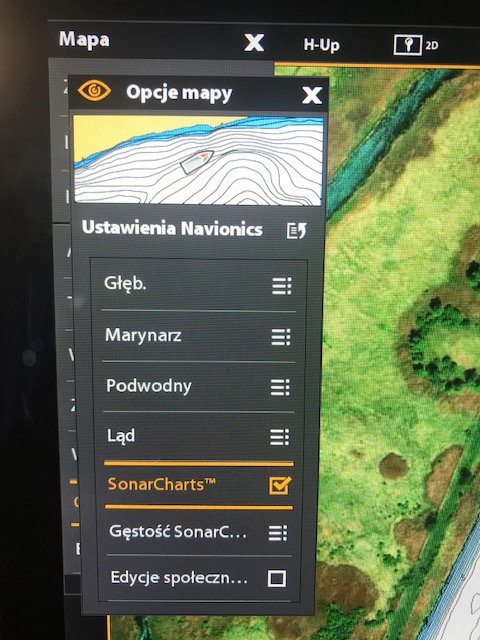This screenshot has width=480, height=640.
Task: Uncheck the SonarCharts checkbox
Action: [x=280, y=485]
